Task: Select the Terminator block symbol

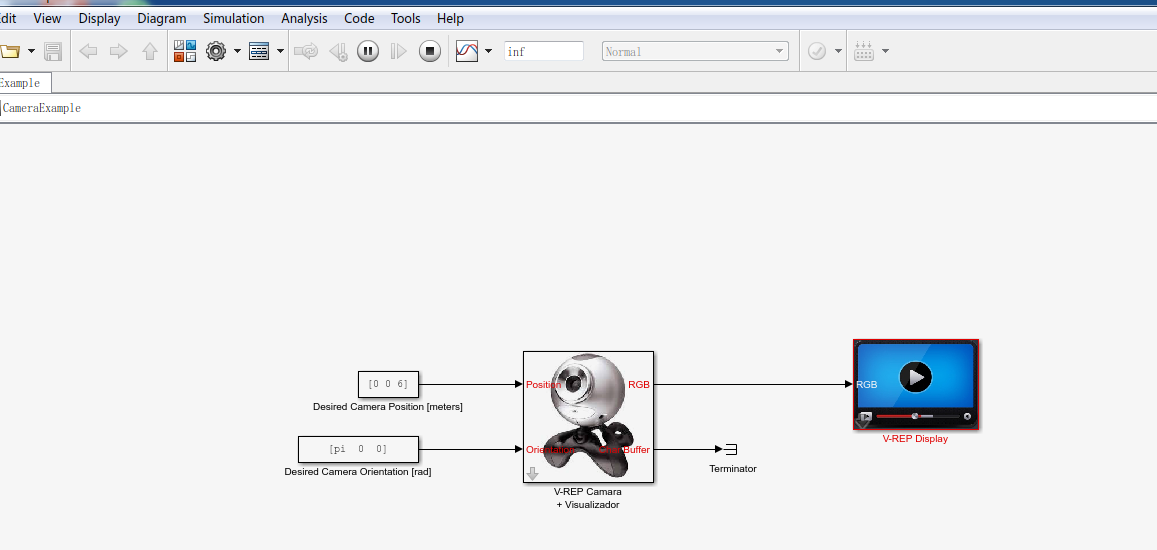Action: pos(731,449)
